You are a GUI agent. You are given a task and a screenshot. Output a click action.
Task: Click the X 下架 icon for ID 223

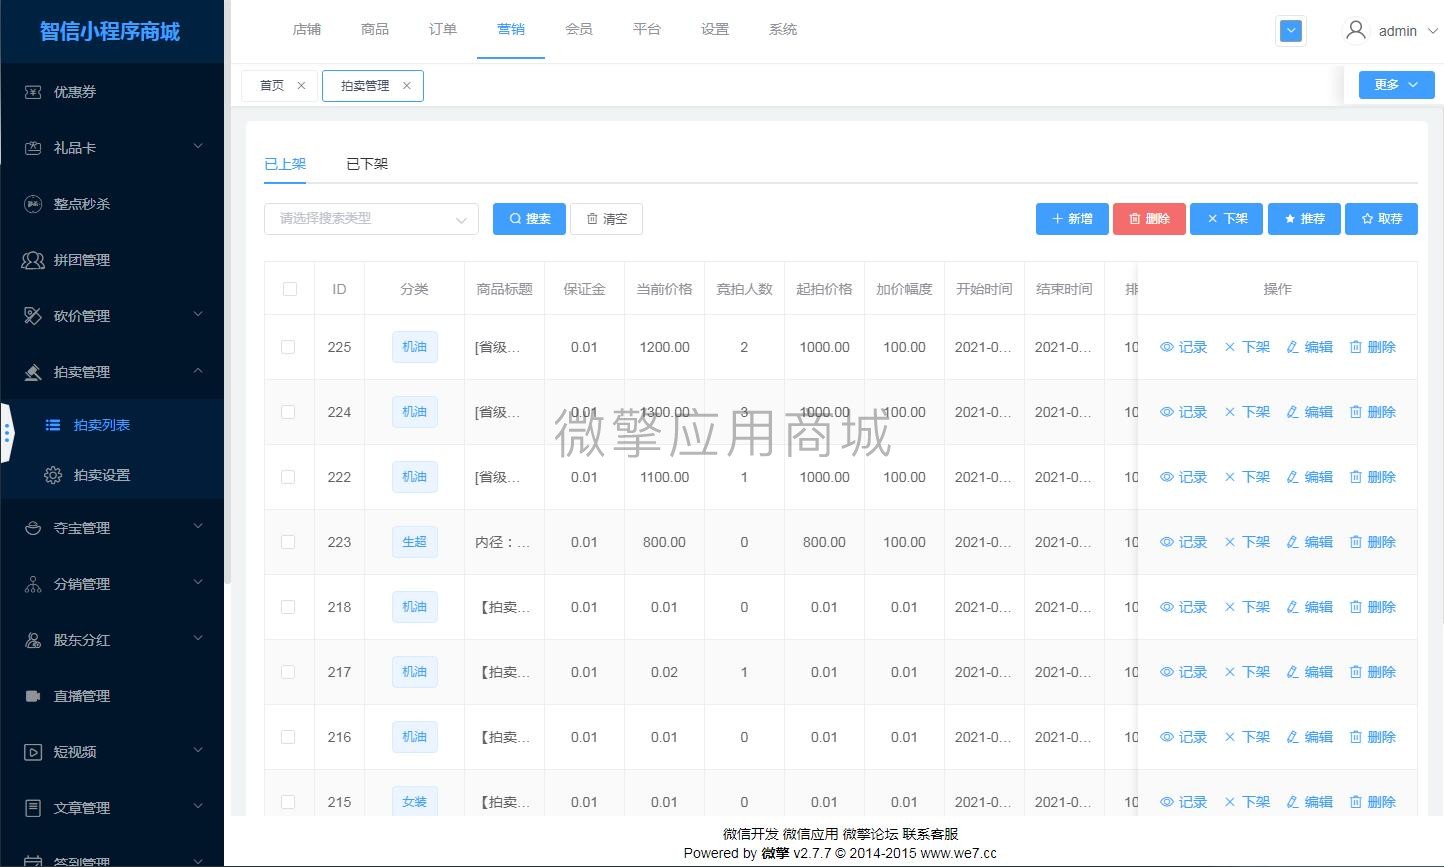pos(1230,542)
